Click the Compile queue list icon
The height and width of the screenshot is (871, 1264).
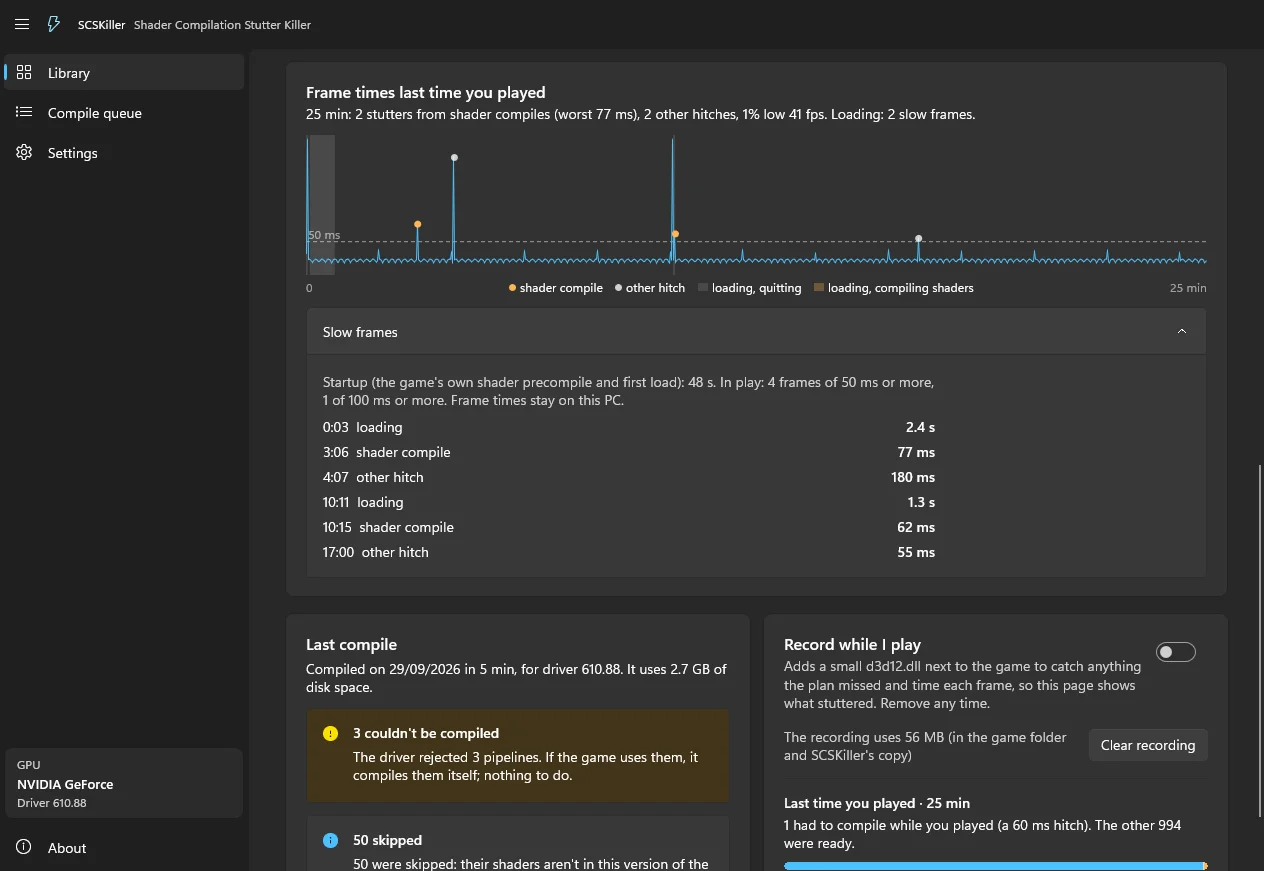tap(24, 112)
